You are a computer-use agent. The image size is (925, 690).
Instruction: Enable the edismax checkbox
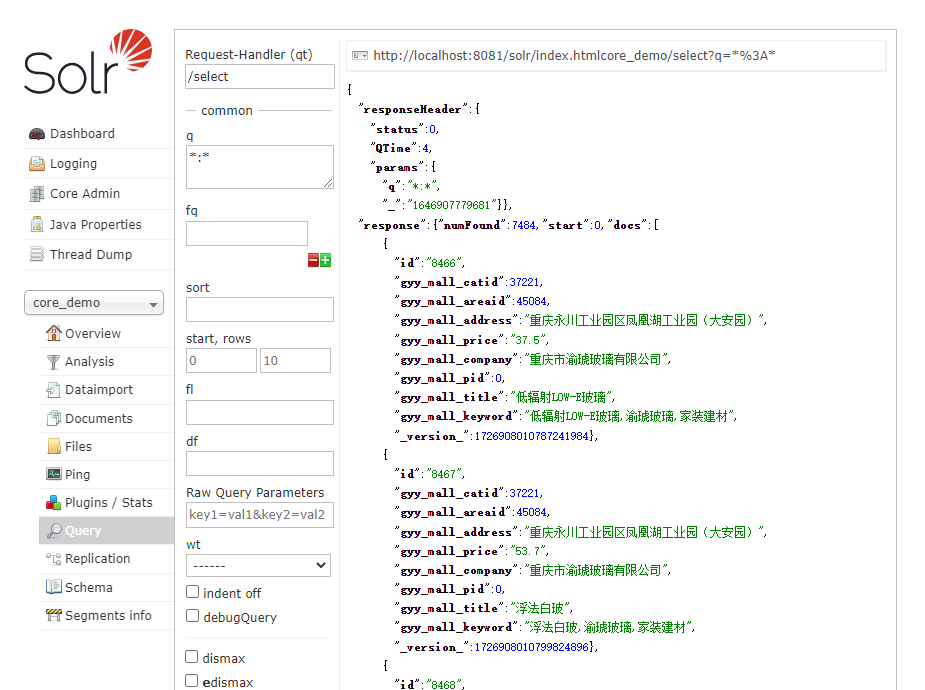tap(192, 681)
